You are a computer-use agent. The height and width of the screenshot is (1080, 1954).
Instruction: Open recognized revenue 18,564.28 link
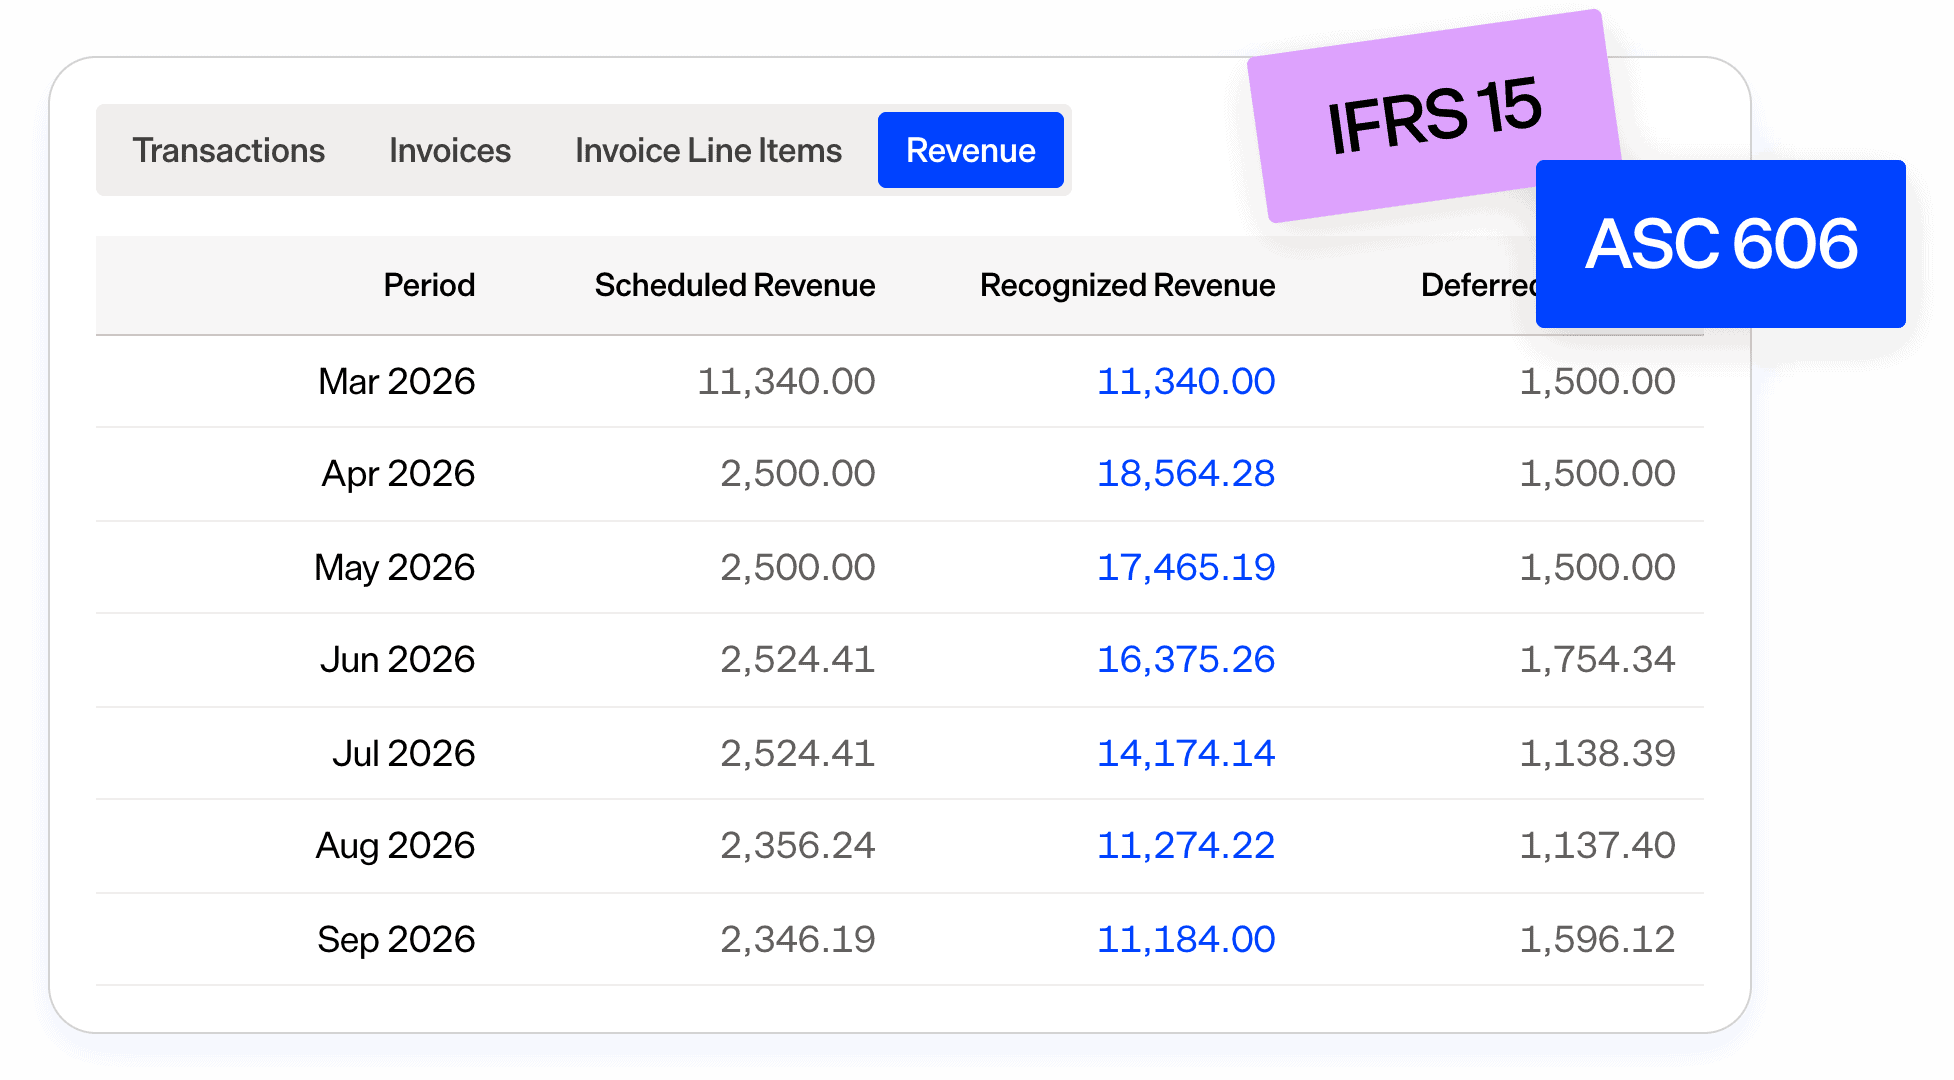coord(1186,473)
